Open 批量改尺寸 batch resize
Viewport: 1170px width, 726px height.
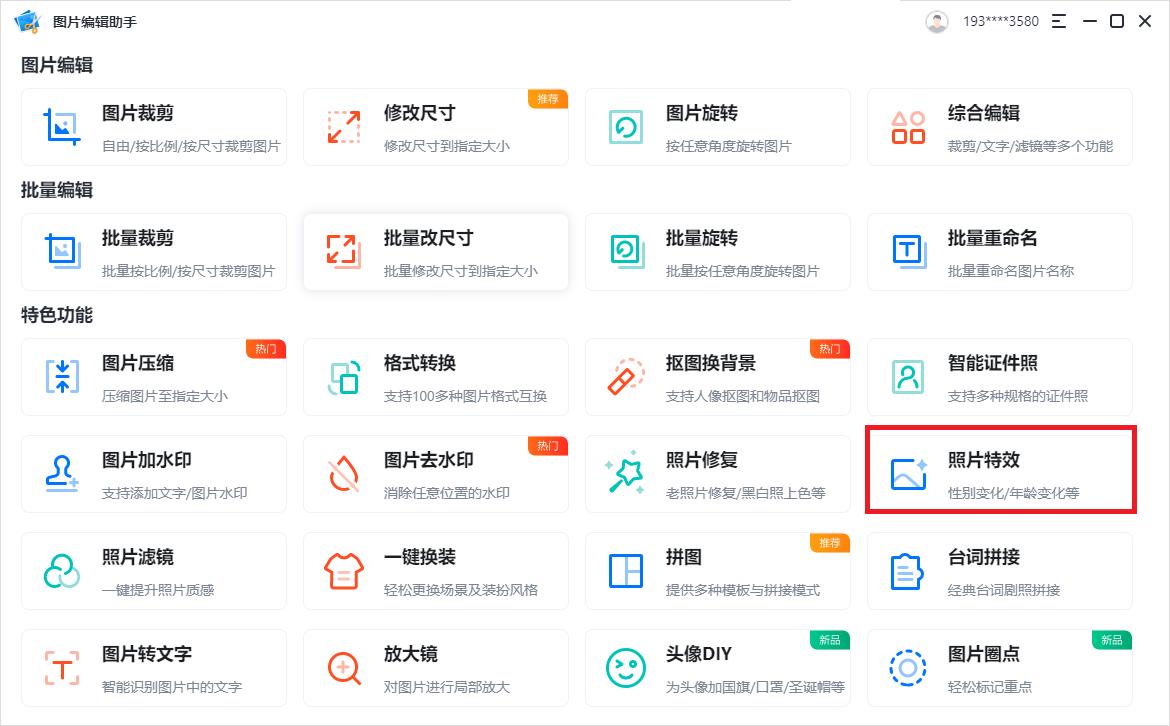click(x=436, y=252)
